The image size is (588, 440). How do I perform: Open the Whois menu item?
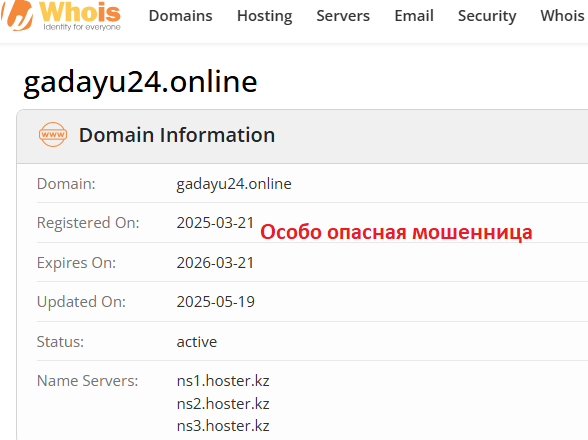[x=562, y=16]
